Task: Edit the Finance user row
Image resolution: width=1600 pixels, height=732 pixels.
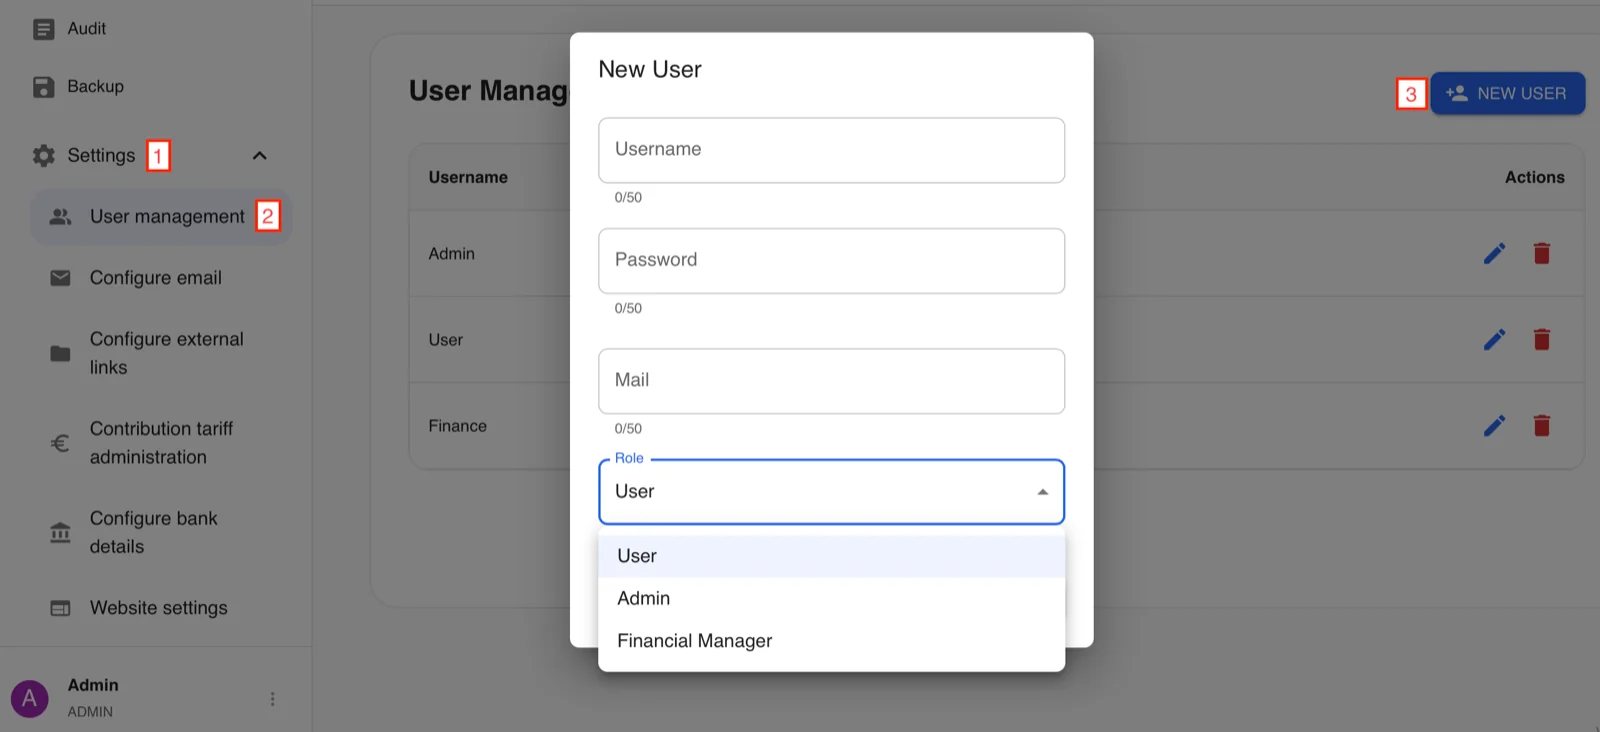Action: 1494,426
